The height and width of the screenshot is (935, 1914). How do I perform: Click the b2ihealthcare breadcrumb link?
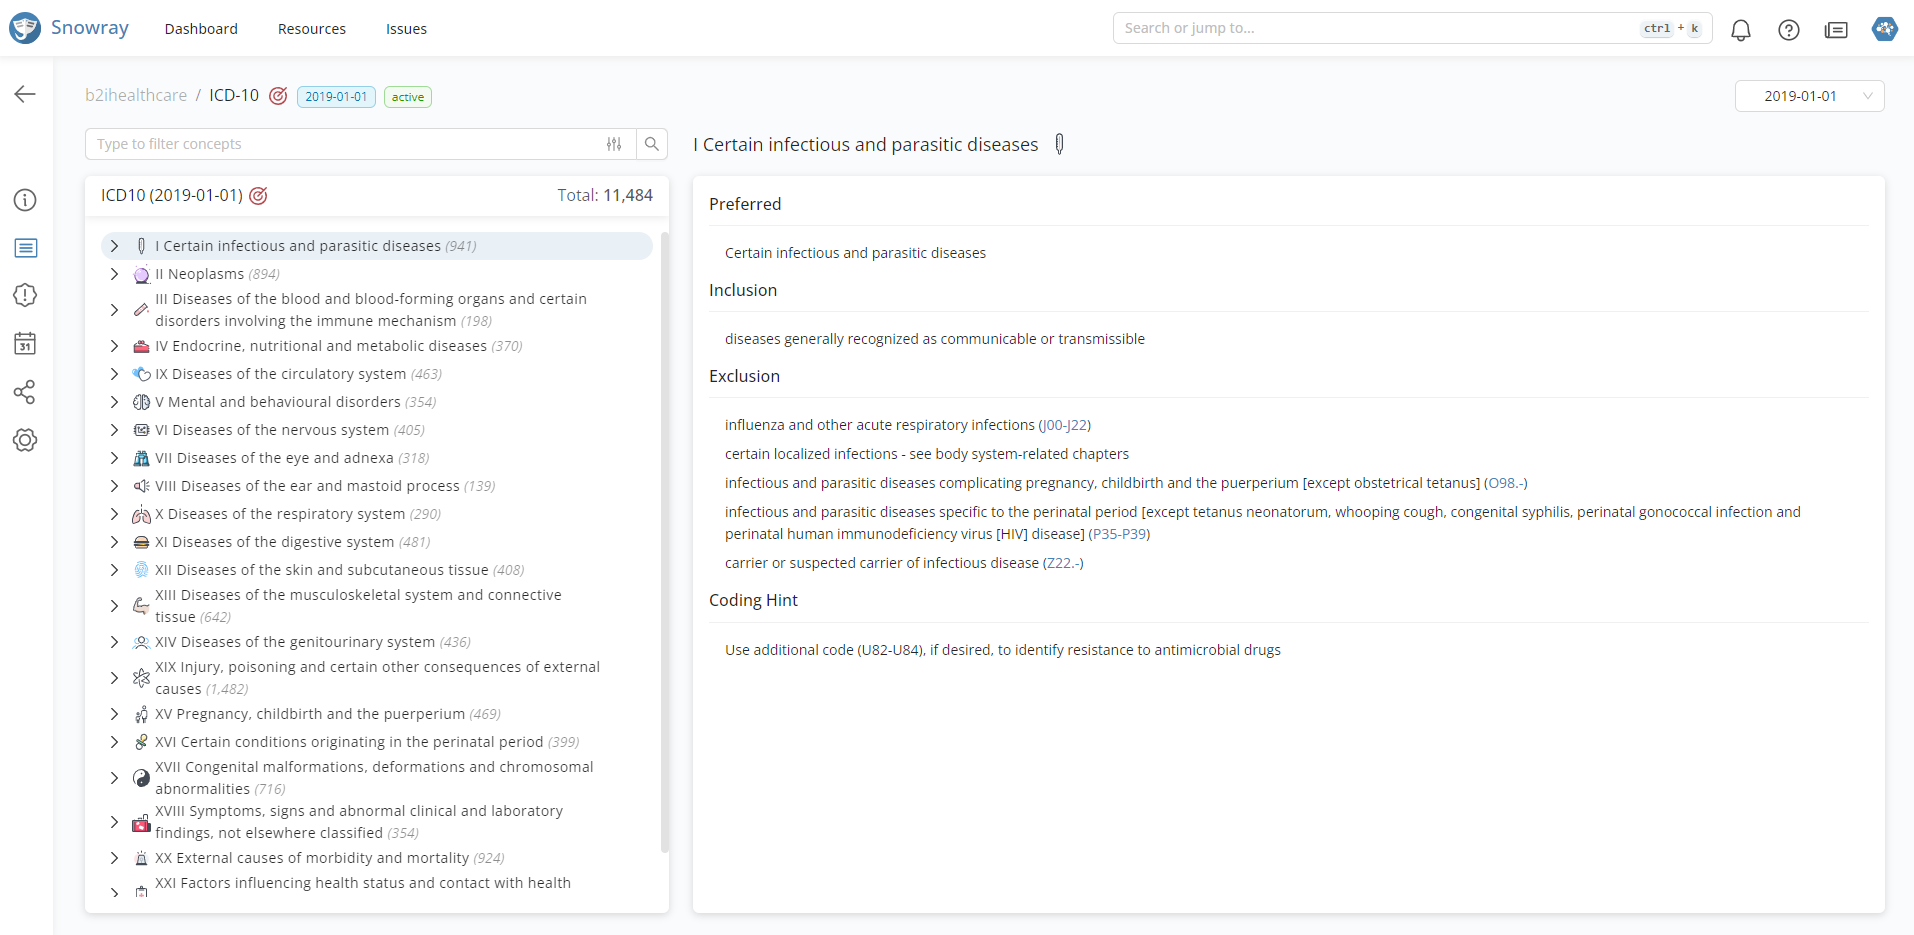click(136, 95)
